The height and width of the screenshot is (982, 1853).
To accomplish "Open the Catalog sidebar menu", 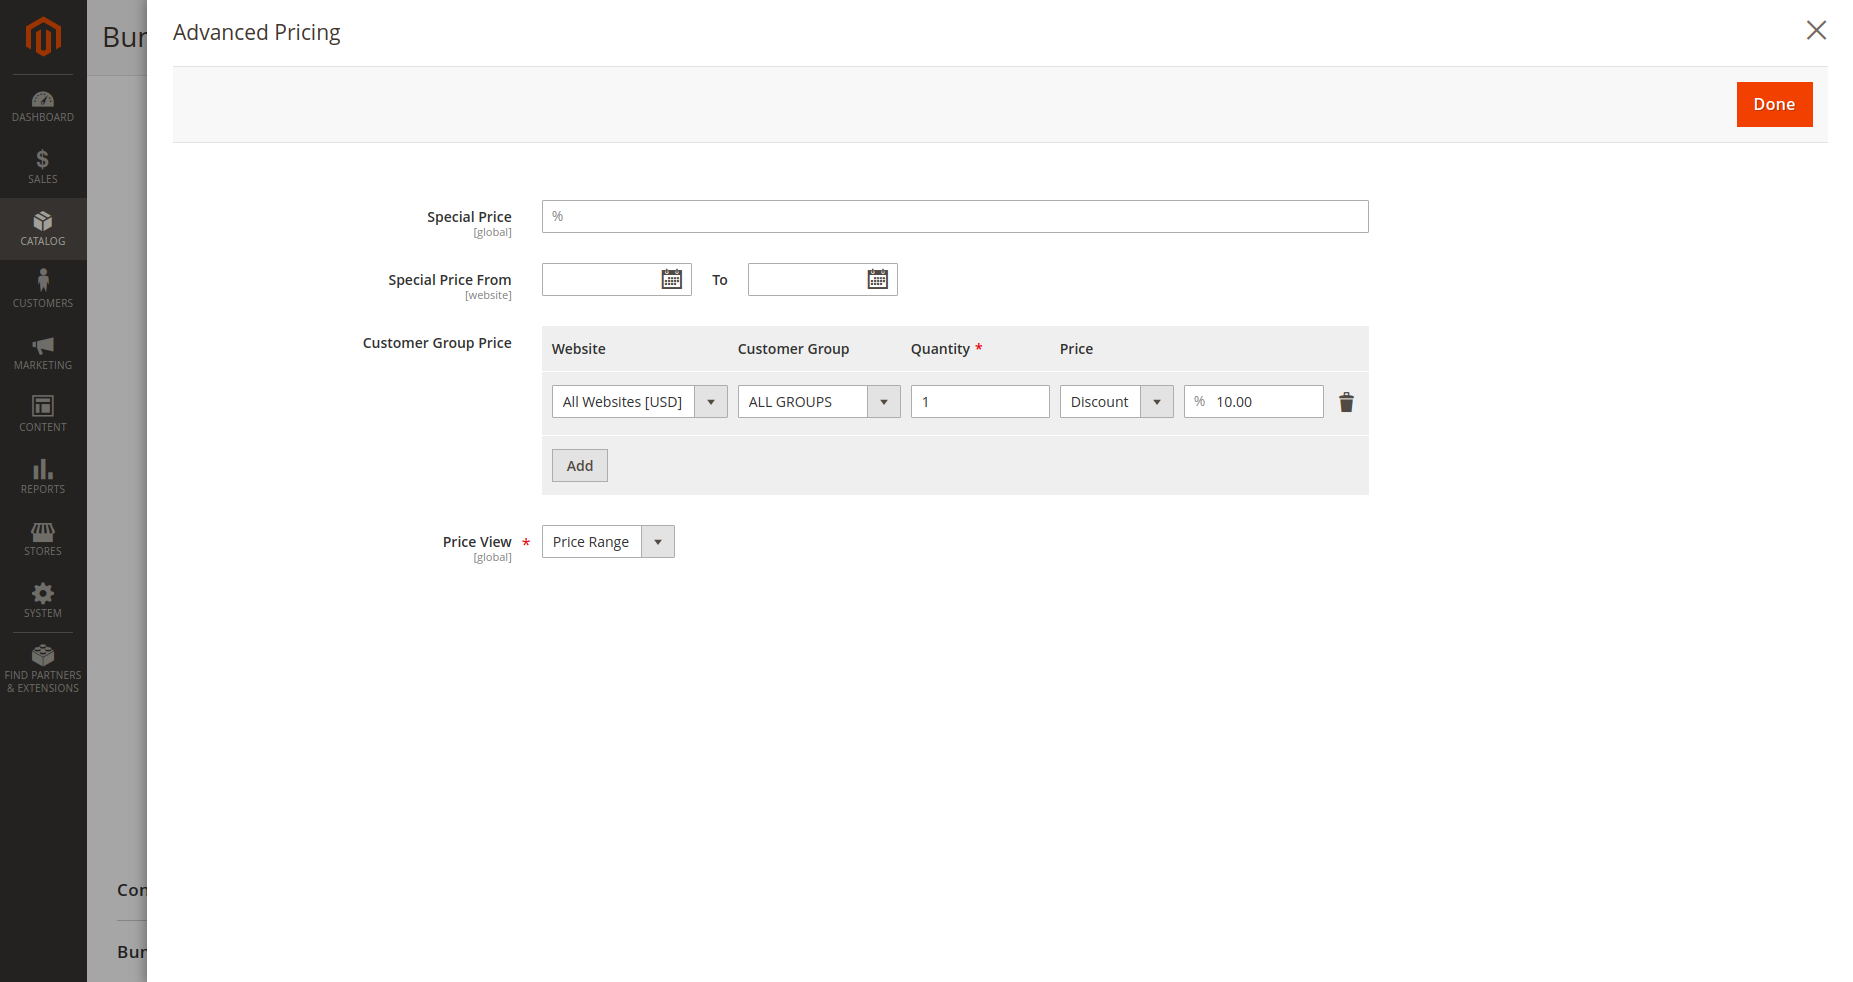I will [x=43, y=229].
